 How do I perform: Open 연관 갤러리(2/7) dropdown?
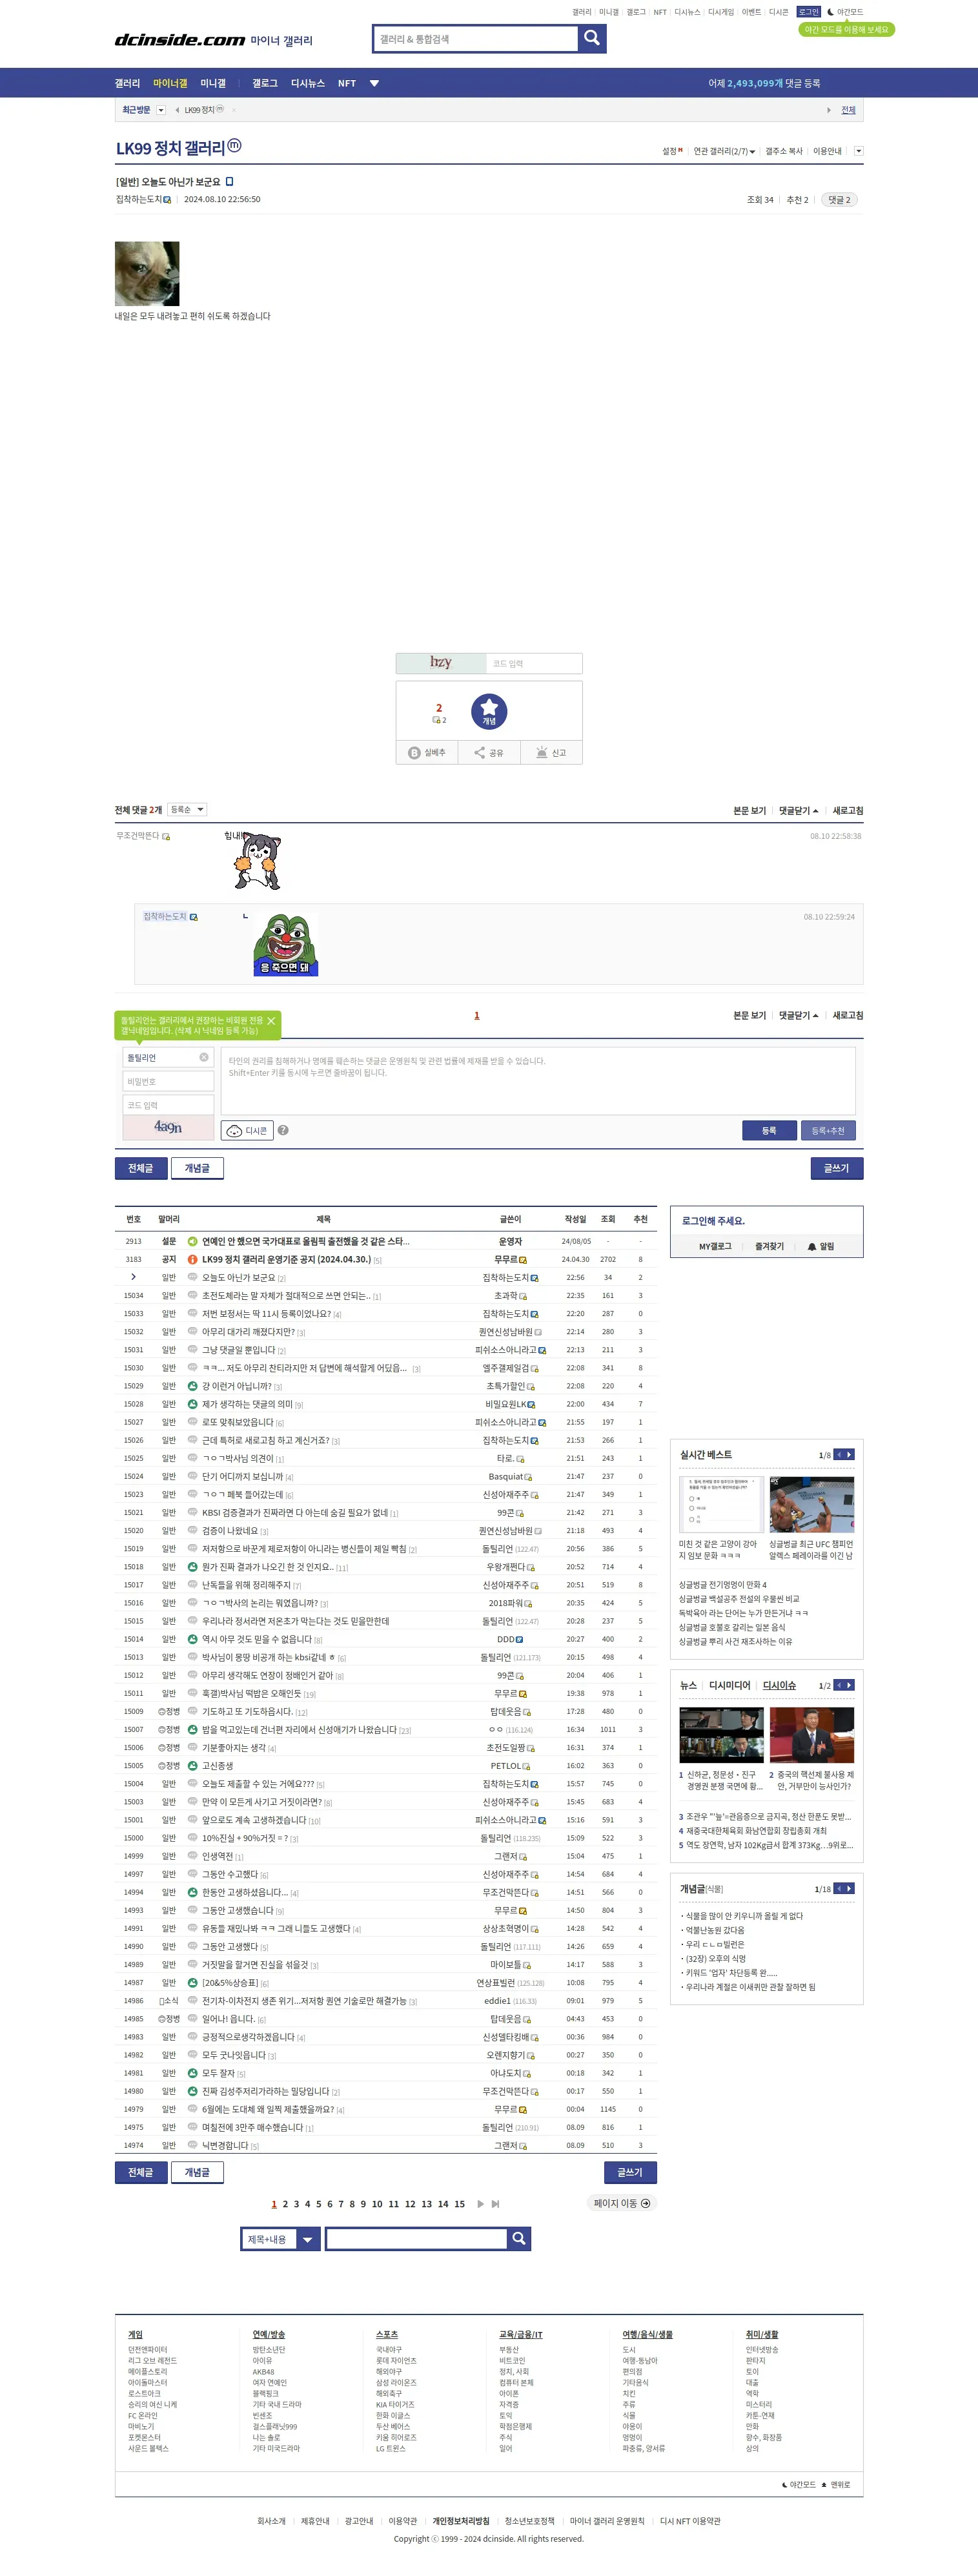[x=724, y=151]
